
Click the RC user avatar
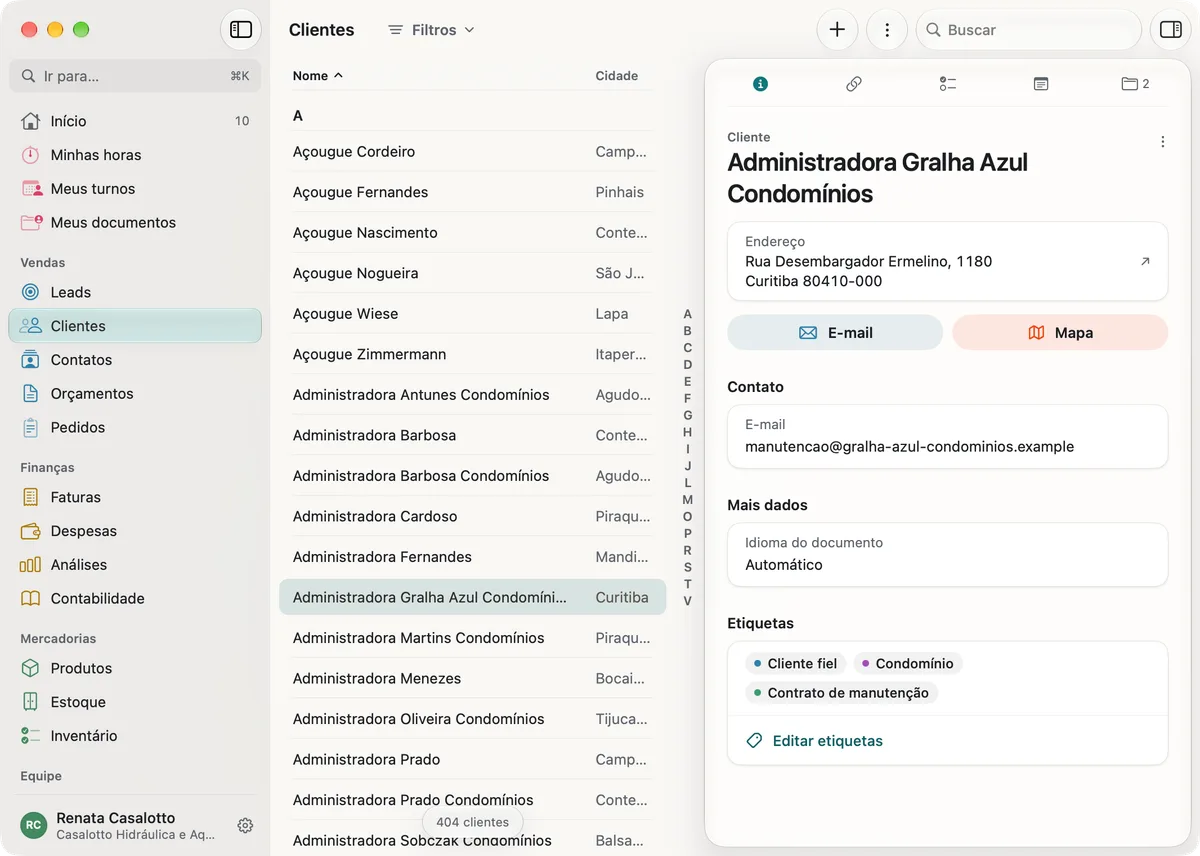click(x=34, y=825)
